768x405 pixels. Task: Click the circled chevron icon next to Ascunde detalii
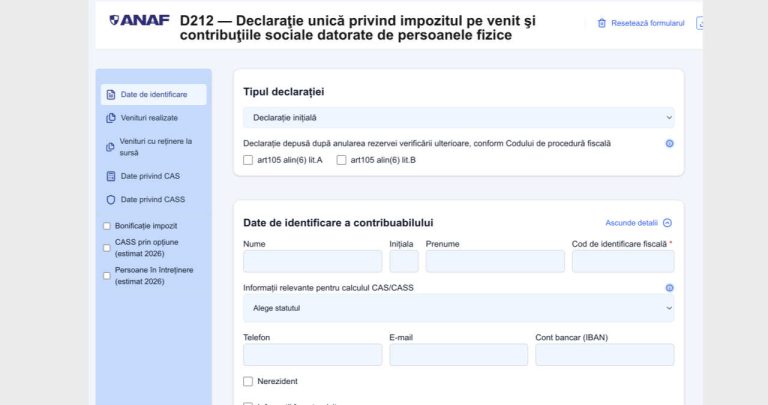tap(667, 223)
